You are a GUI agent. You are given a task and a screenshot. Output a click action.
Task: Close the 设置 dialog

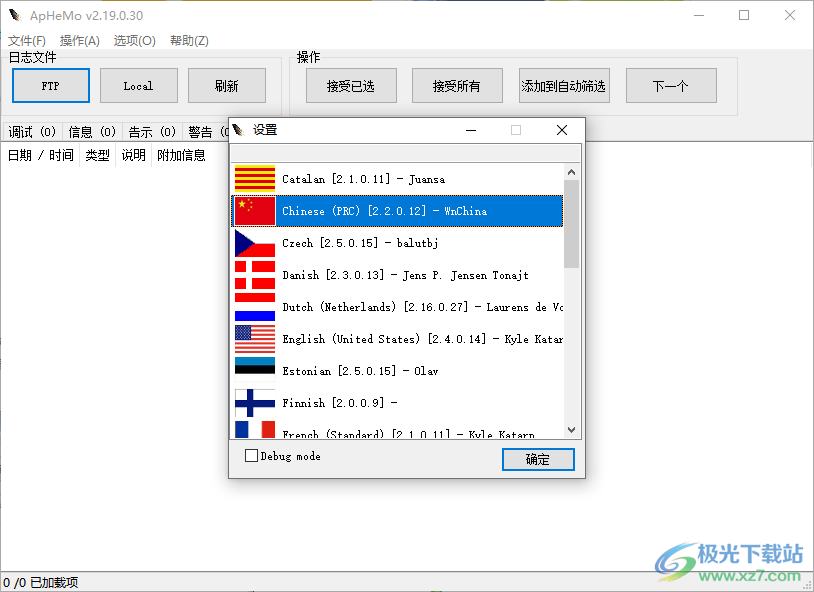click(562, 130)
